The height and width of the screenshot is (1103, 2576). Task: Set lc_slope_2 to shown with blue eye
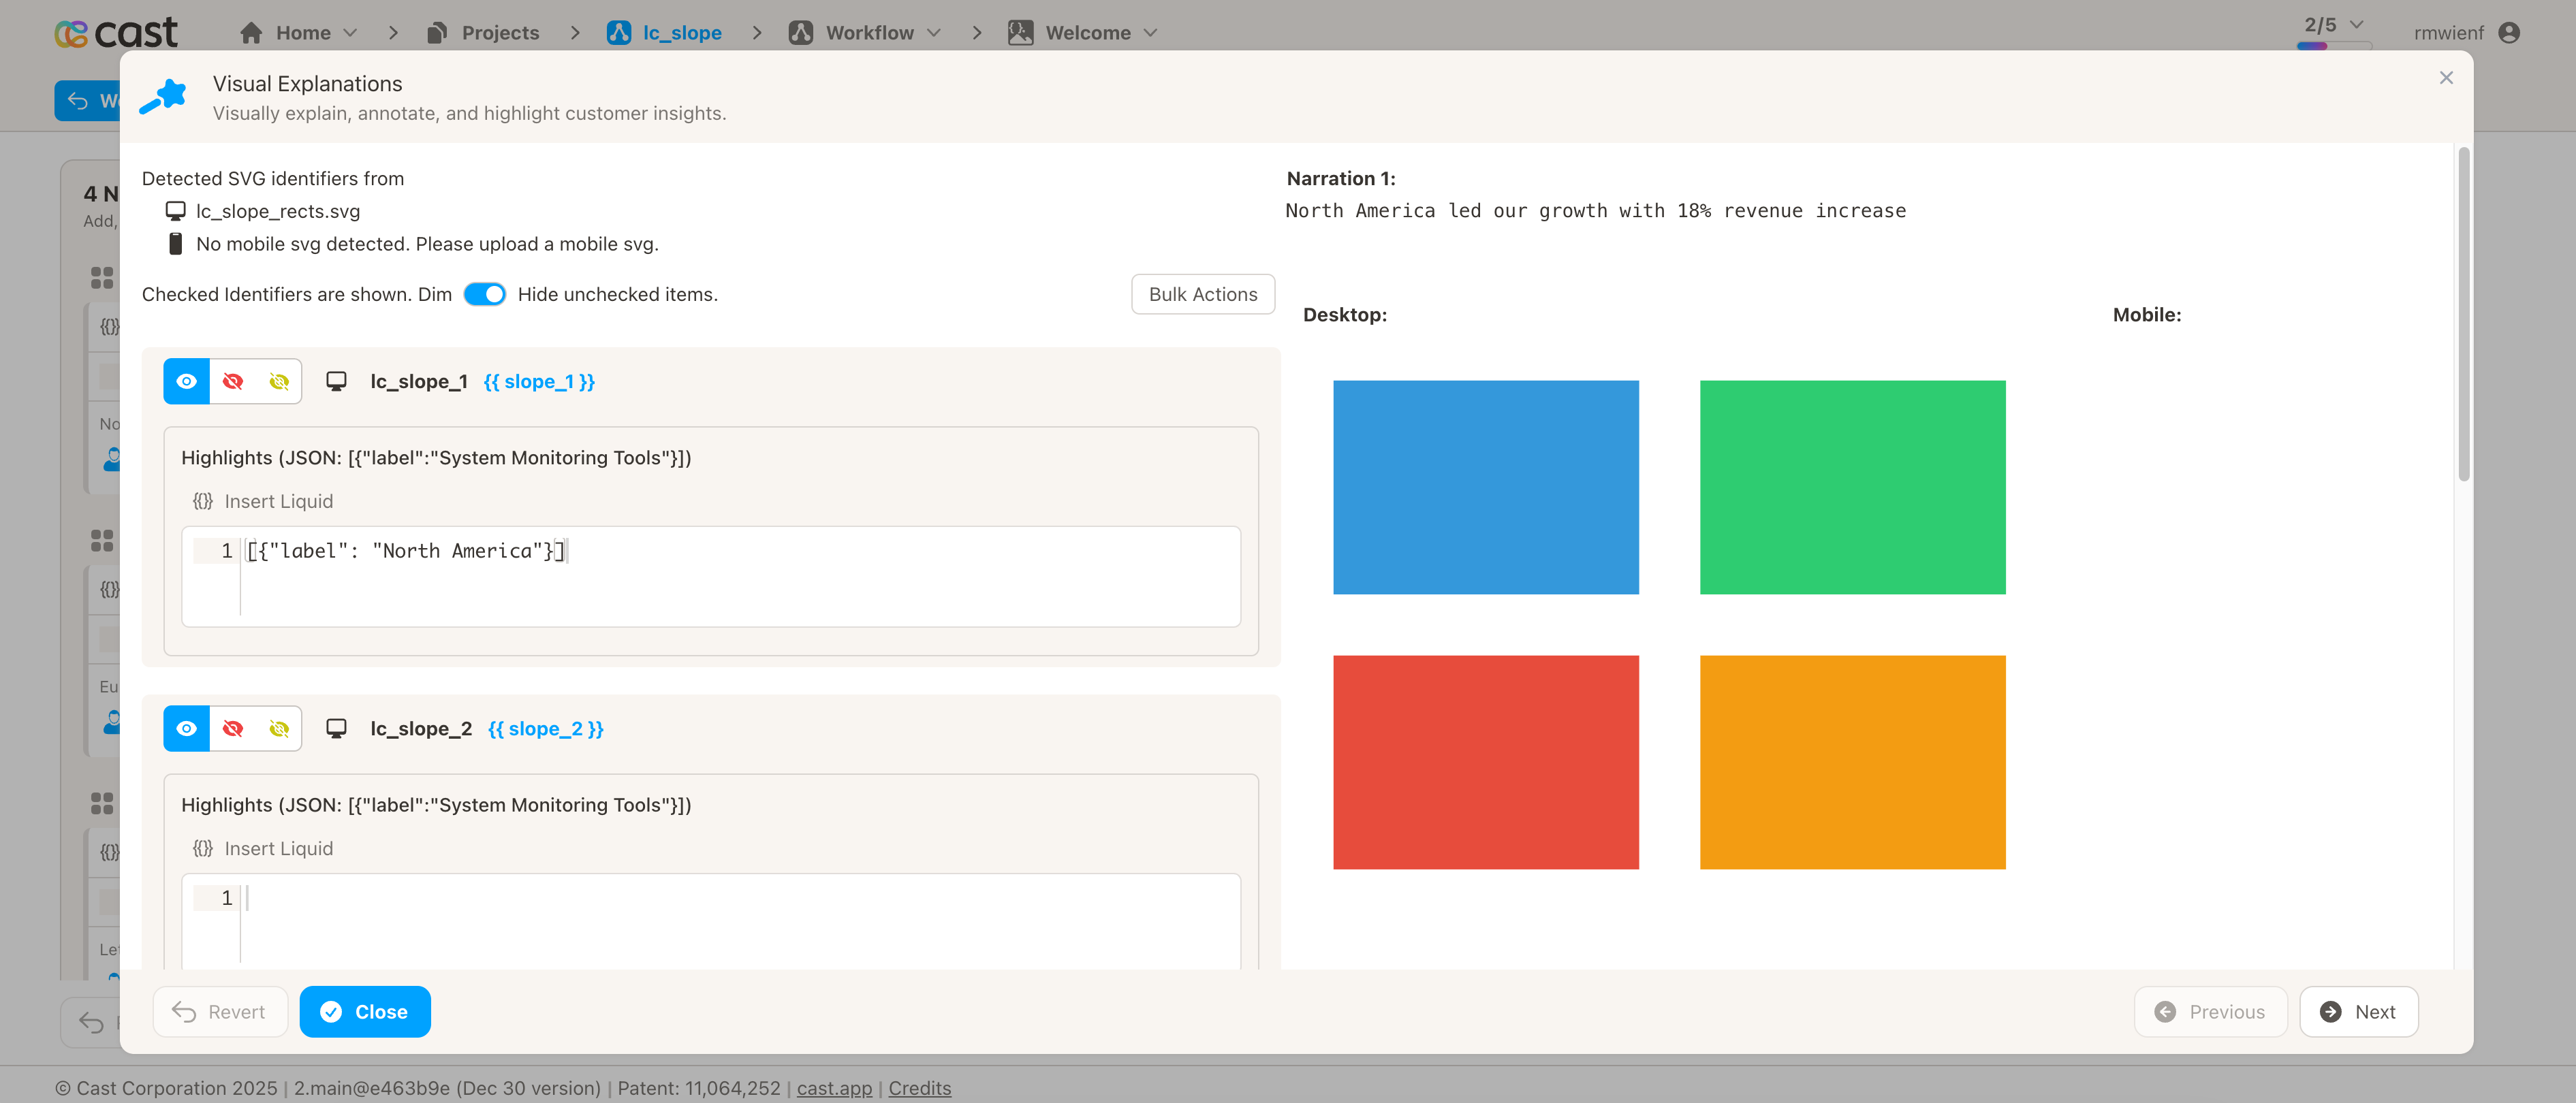click(187, 728)
